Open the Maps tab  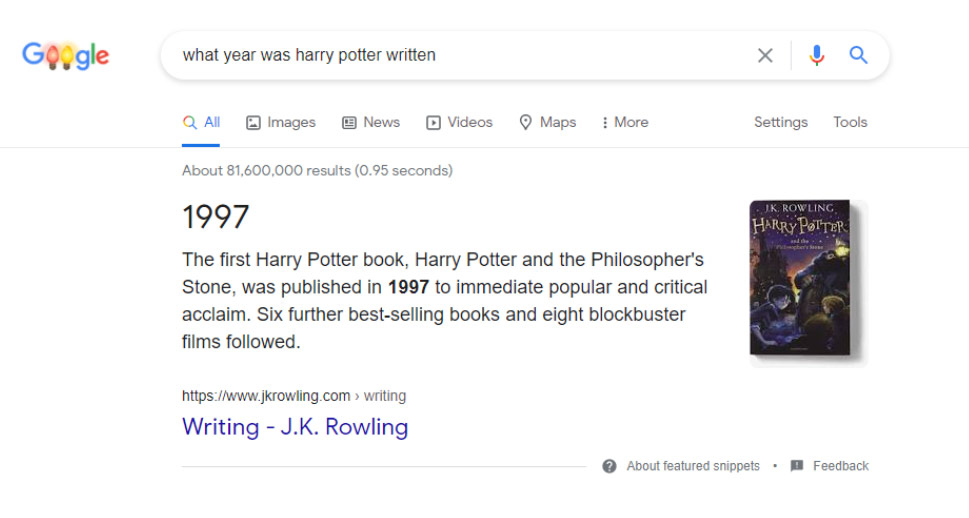click(548, 122)
